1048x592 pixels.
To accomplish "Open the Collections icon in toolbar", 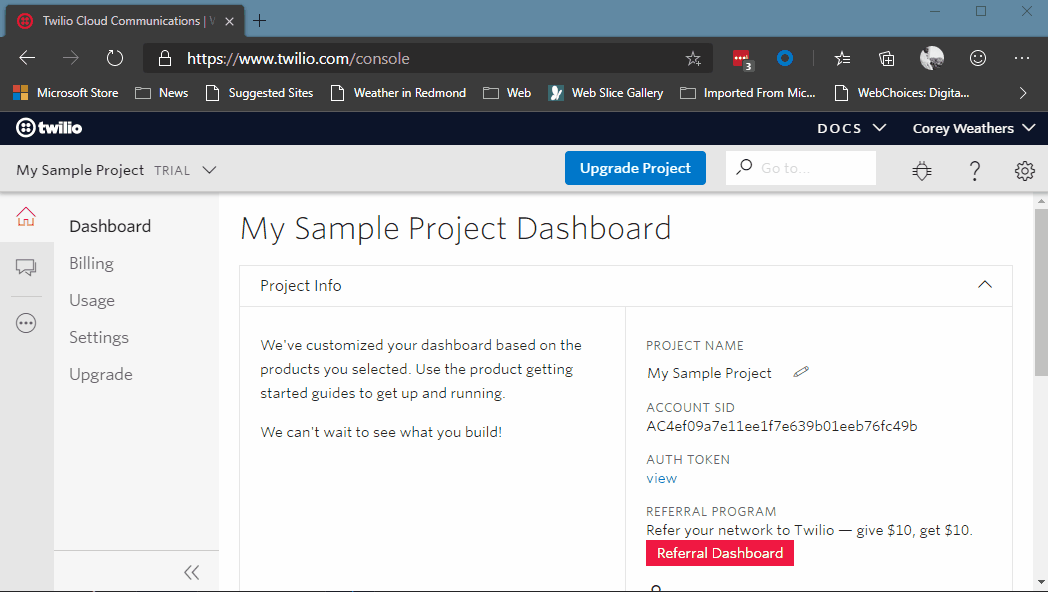I will (886, 59).
